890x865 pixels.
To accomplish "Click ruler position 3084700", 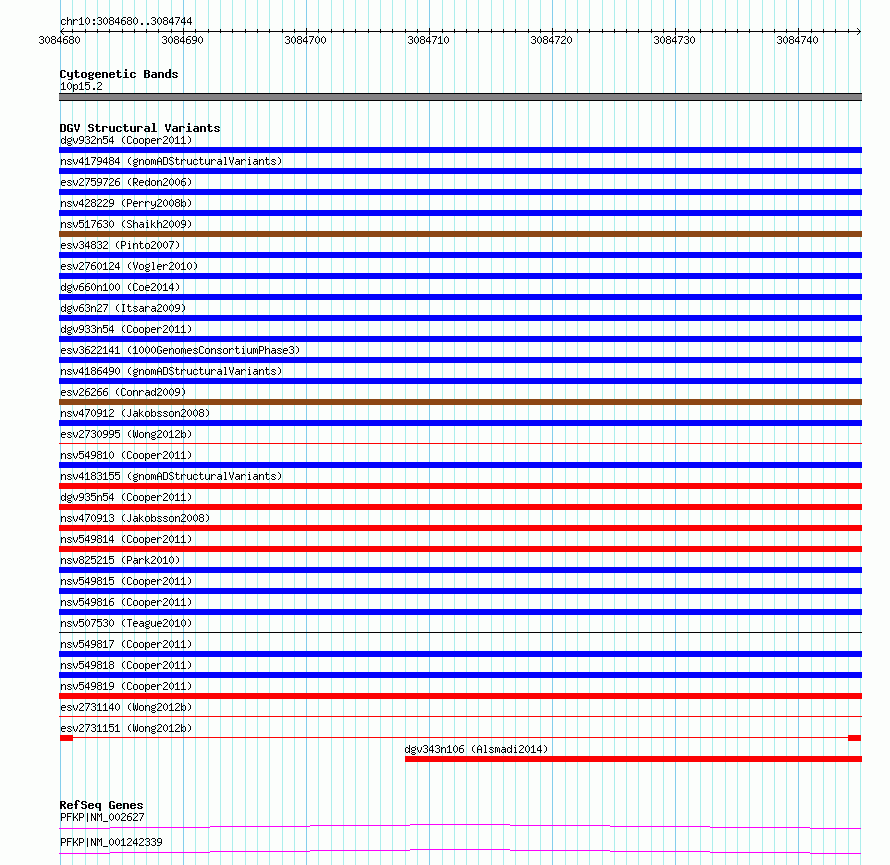I will click(305, 40).
